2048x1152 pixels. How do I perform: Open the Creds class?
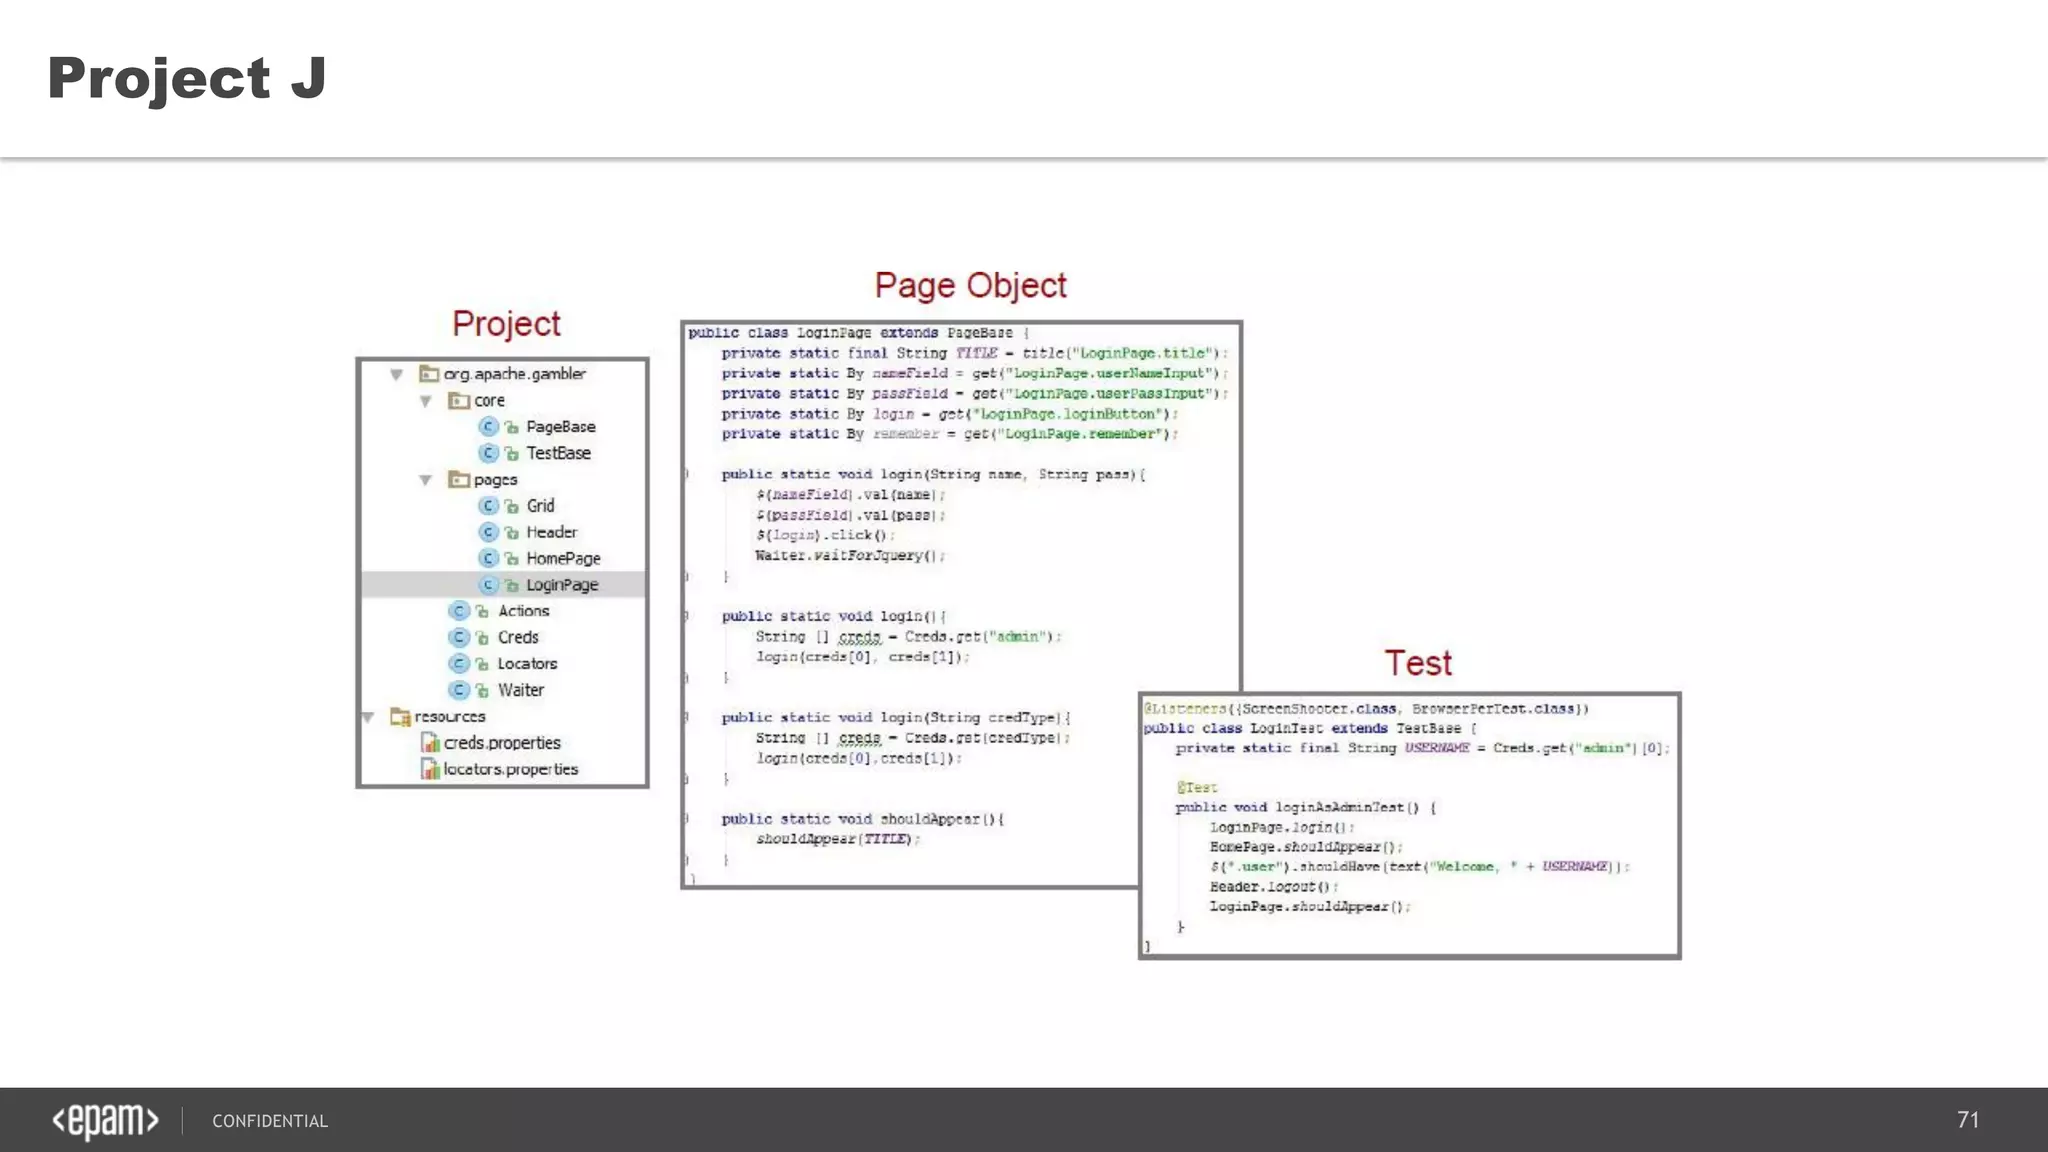518,637
